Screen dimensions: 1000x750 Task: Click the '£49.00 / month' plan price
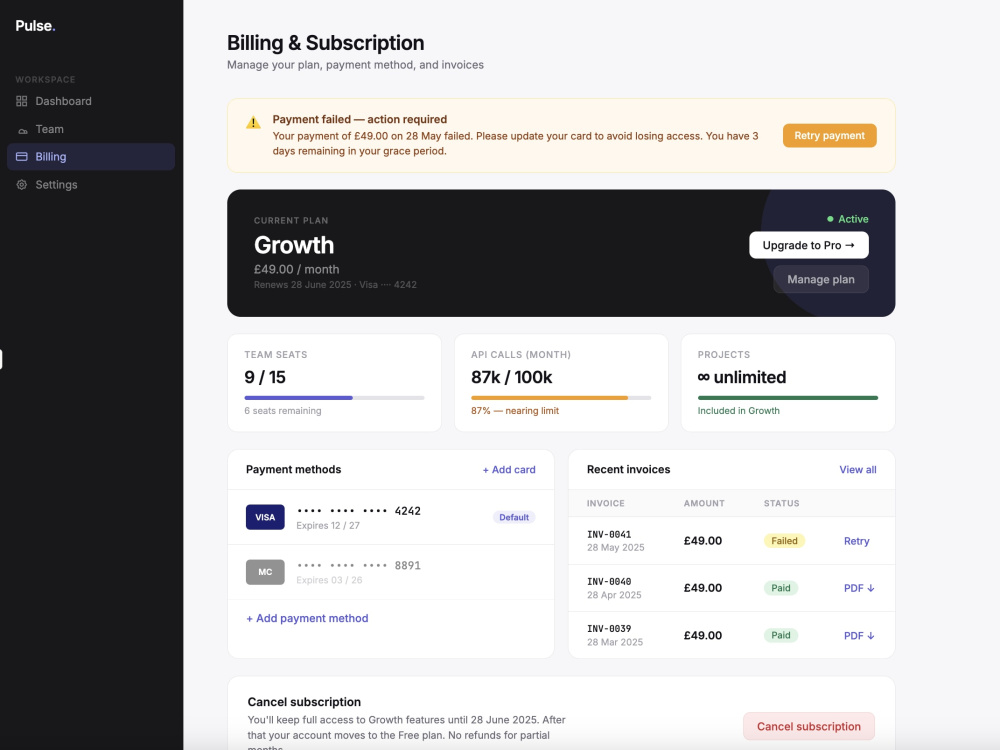(x=297, y=269)
